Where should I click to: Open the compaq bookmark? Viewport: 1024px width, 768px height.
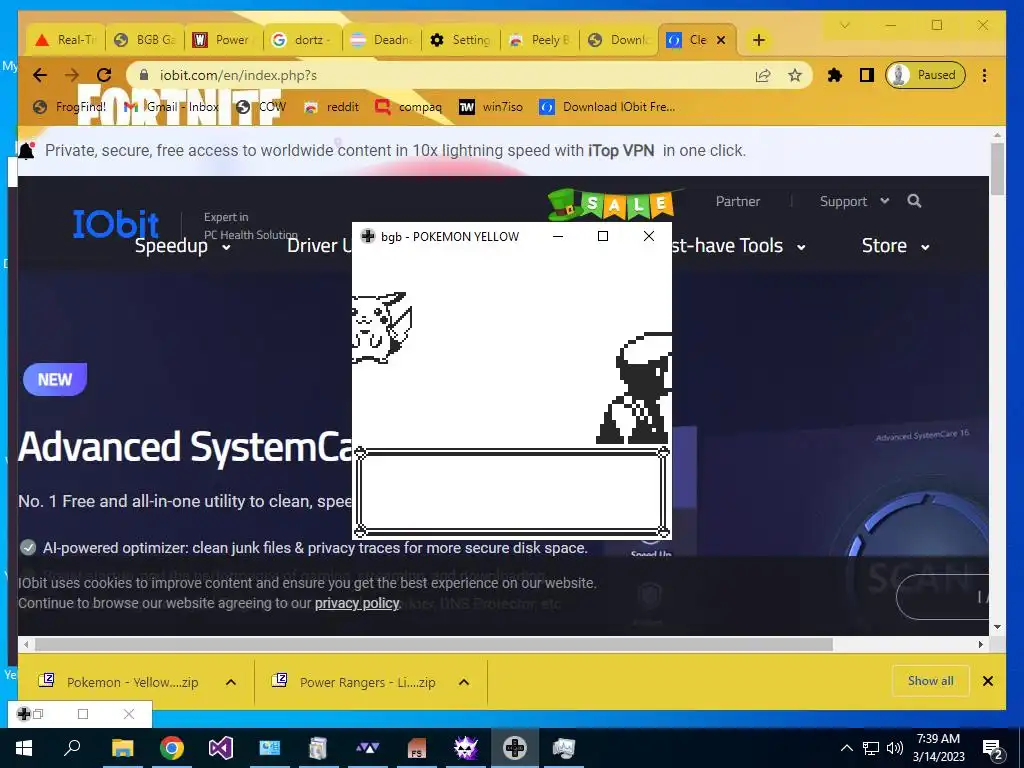pyautogui.click(x=409, y=106)
